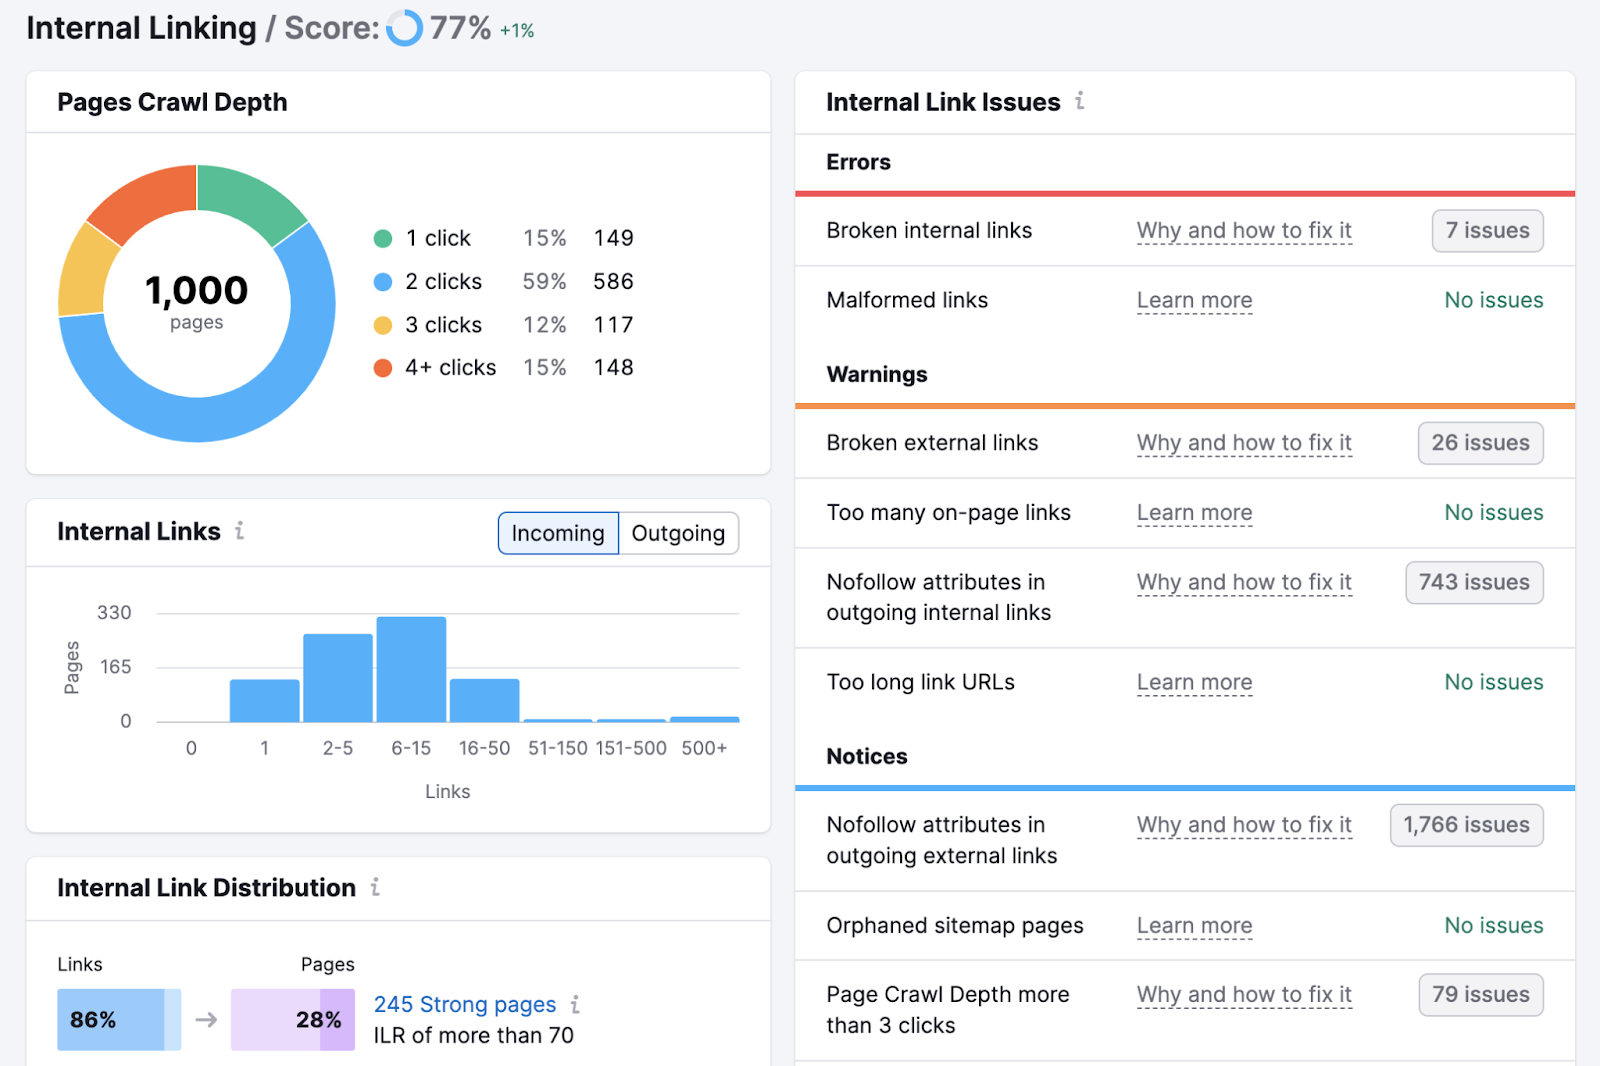Open Why and how to fix broken internal links

pos(1244,230)
